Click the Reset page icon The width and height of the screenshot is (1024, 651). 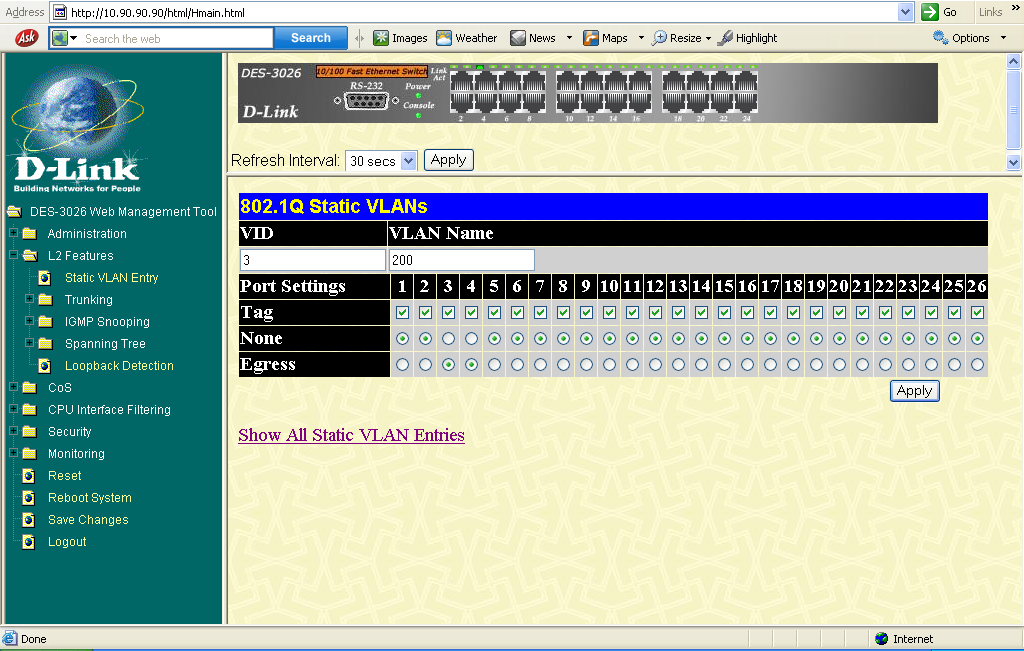click(28, 476)
